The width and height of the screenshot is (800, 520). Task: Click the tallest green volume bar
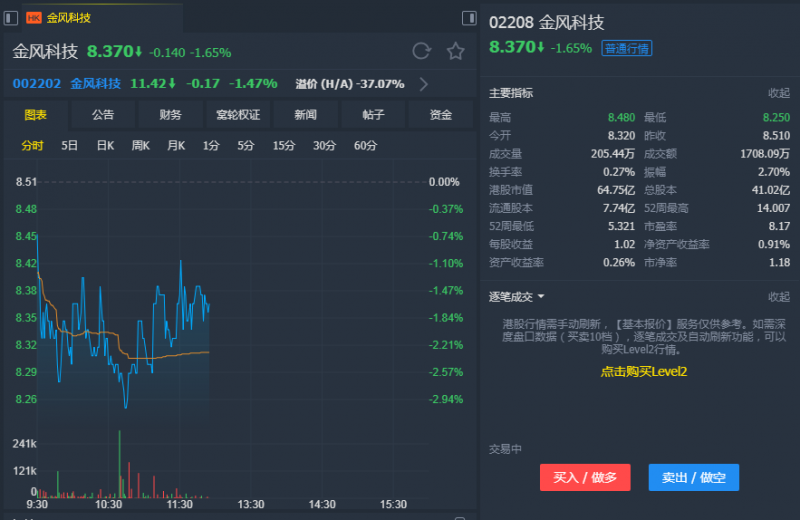pos(120,464)
